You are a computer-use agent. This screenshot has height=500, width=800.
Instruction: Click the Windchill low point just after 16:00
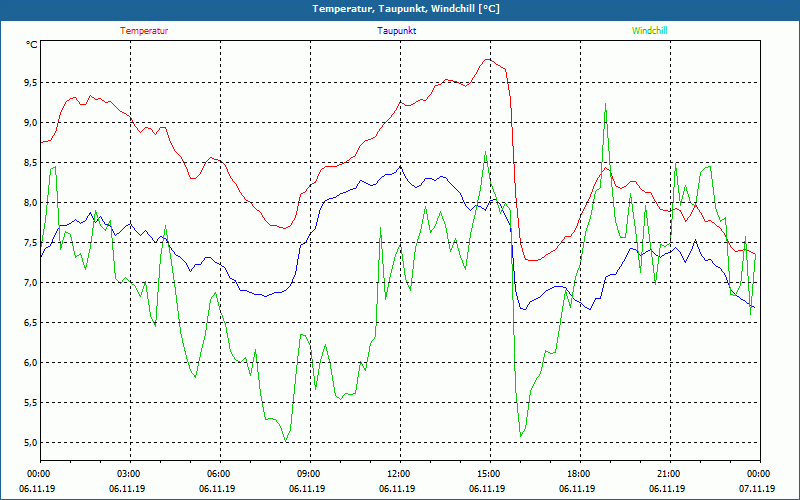(520, 436)
